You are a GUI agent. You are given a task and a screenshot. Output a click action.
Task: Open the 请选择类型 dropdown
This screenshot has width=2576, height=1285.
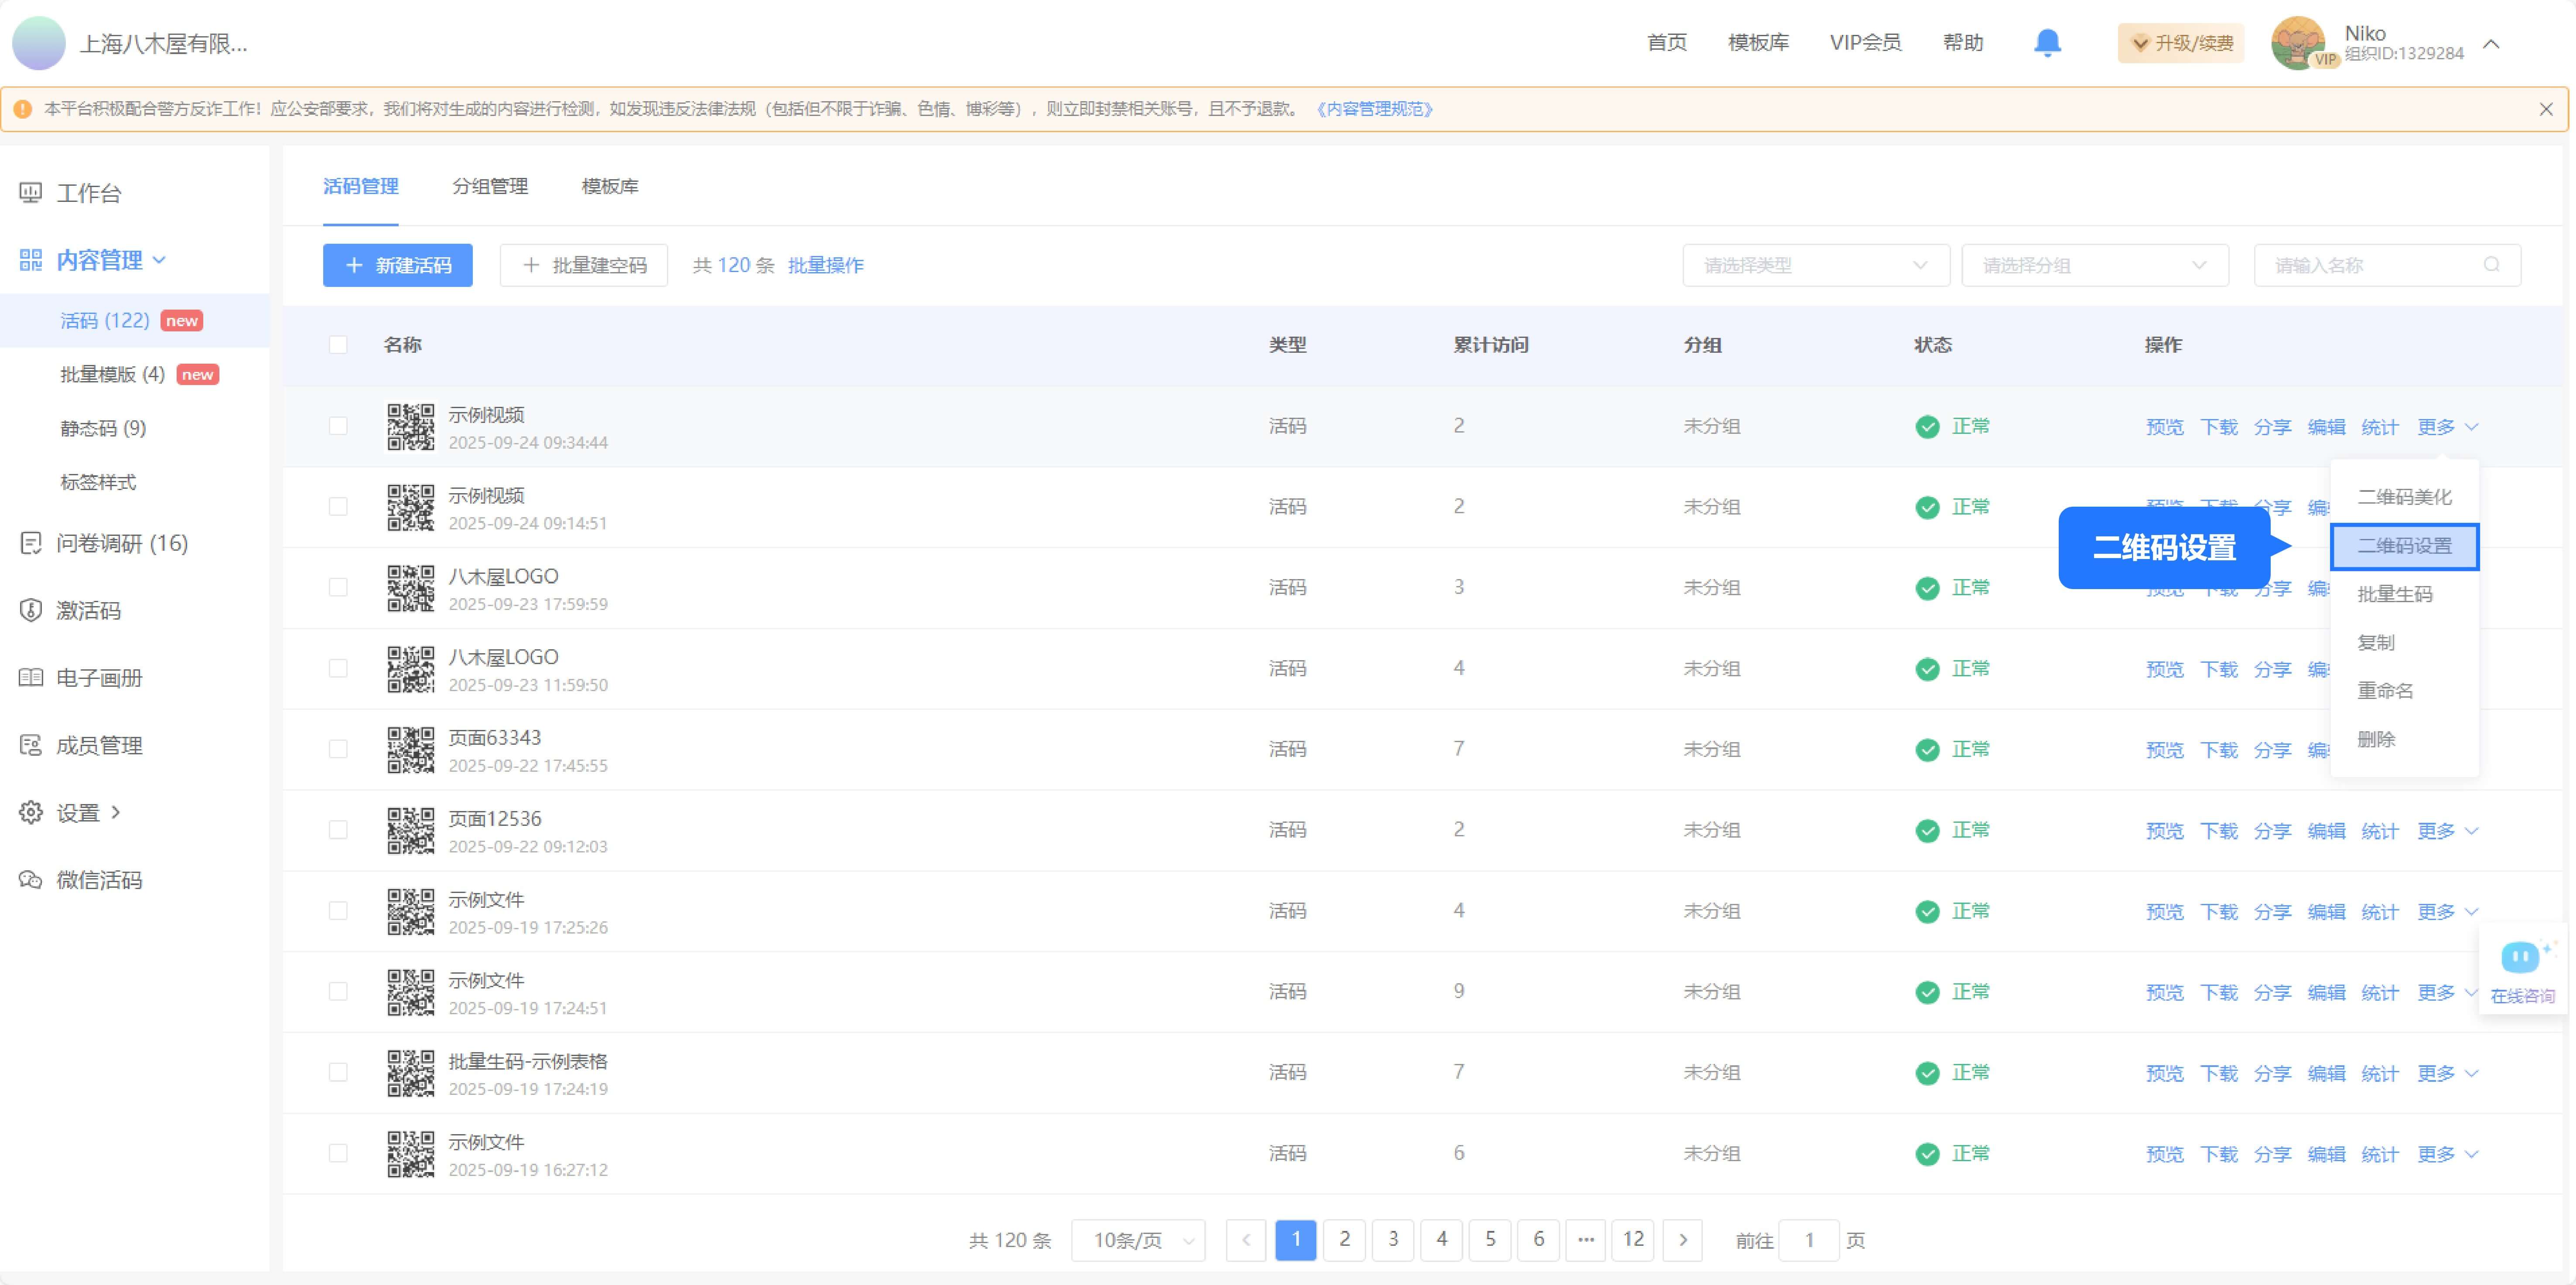point(1815,265)
